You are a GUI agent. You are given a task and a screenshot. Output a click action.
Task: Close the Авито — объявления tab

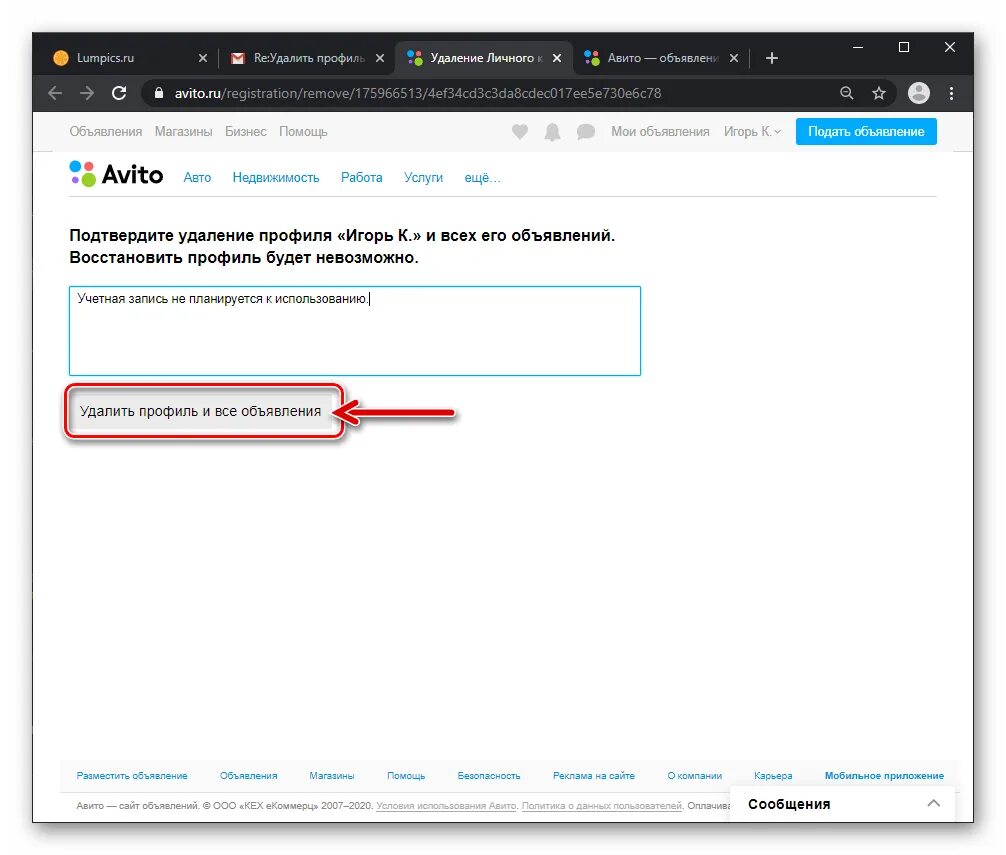[734, 58]
